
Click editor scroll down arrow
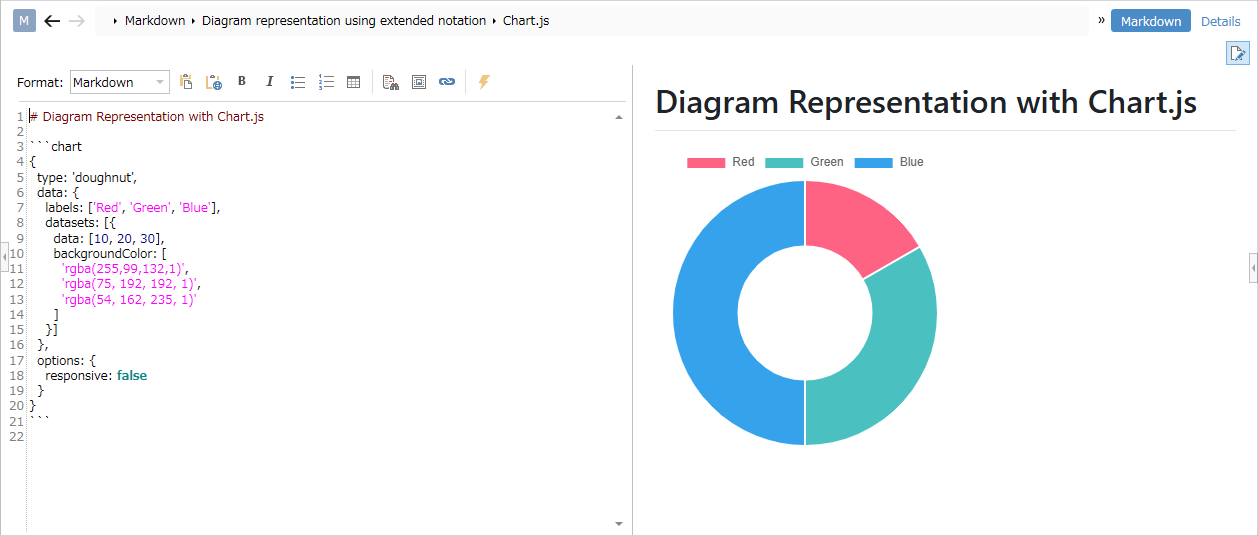click(619, 523)
